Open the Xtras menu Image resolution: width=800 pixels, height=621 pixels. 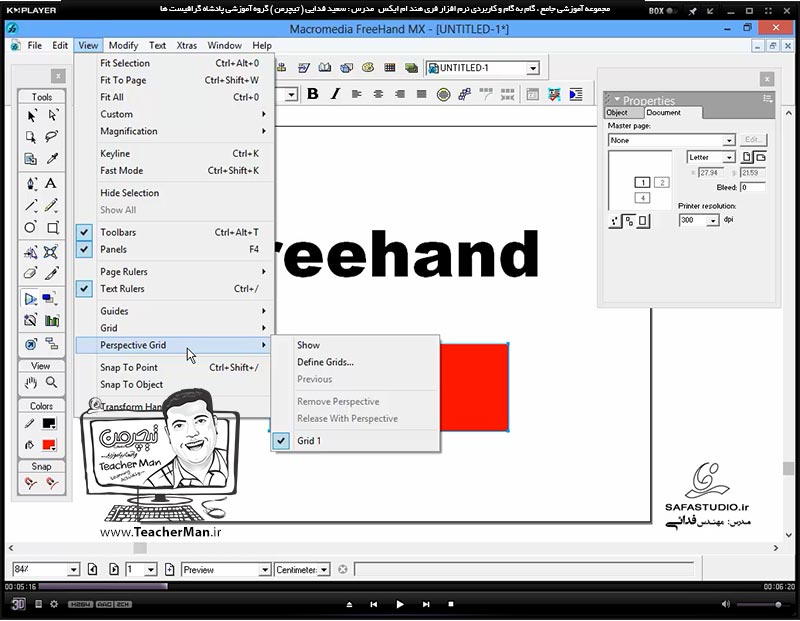[187, 45]
